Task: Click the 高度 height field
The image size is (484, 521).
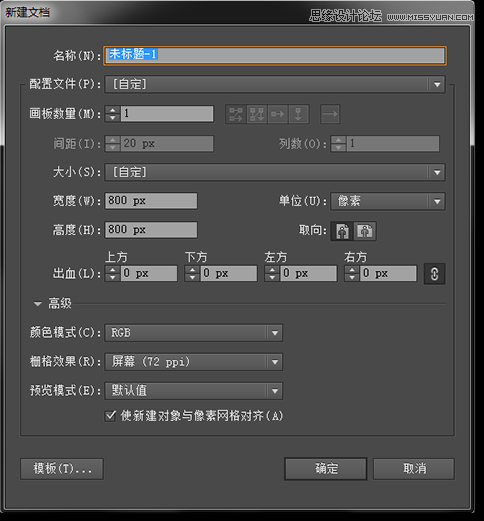Action: [151, 230]
